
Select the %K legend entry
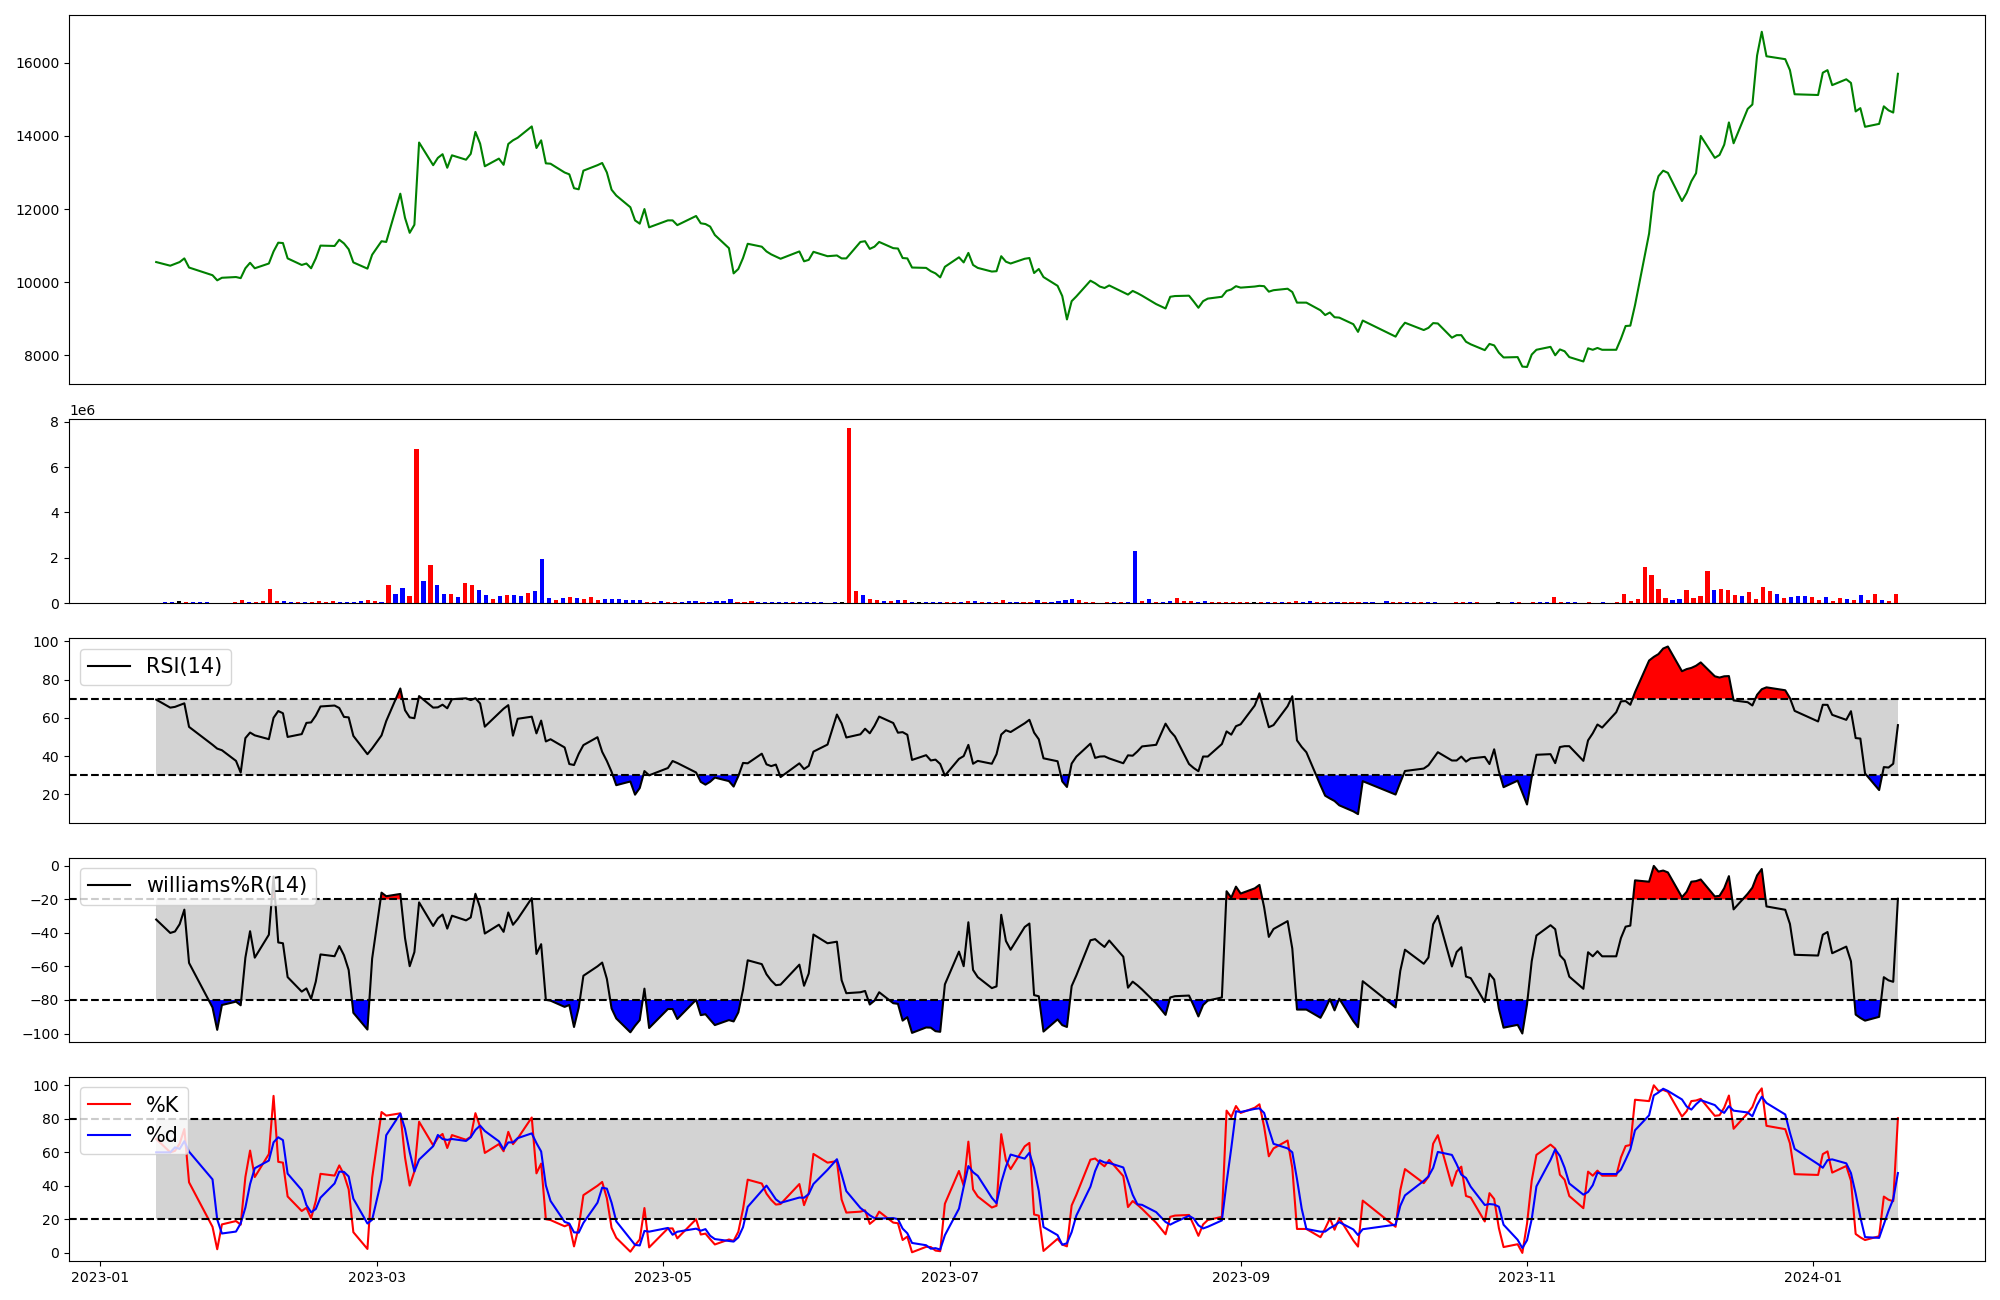pos(162,1105)
